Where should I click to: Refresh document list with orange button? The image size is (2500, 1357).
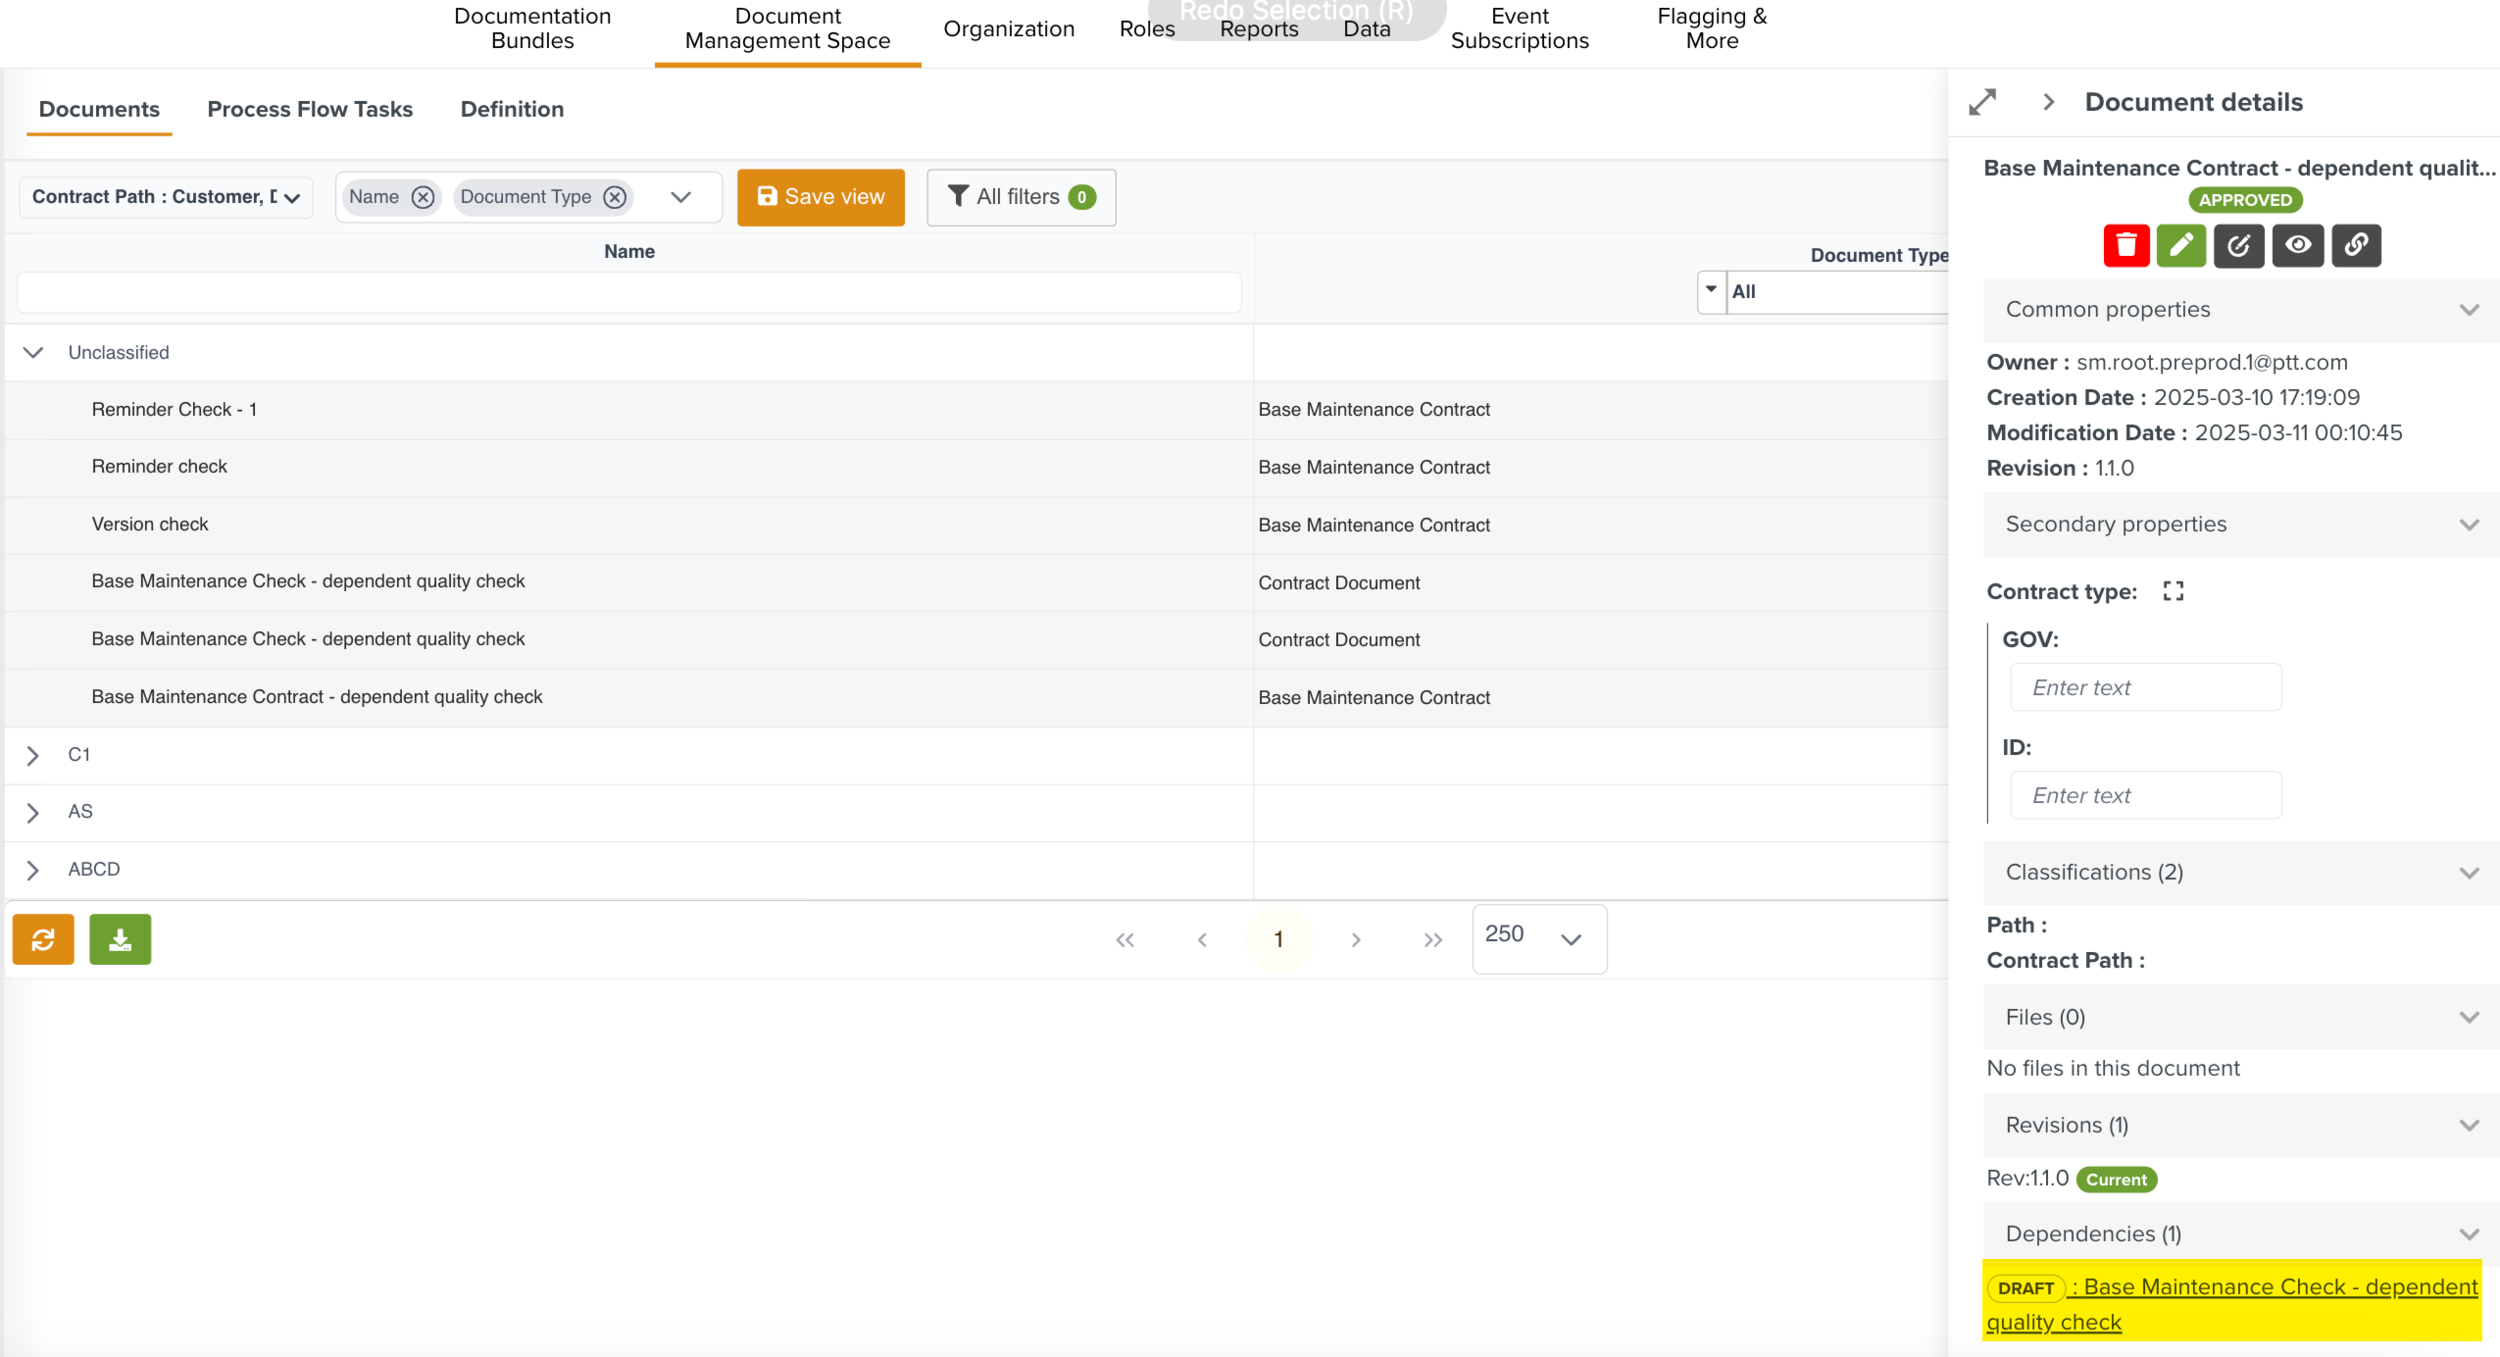pos(43,939)
